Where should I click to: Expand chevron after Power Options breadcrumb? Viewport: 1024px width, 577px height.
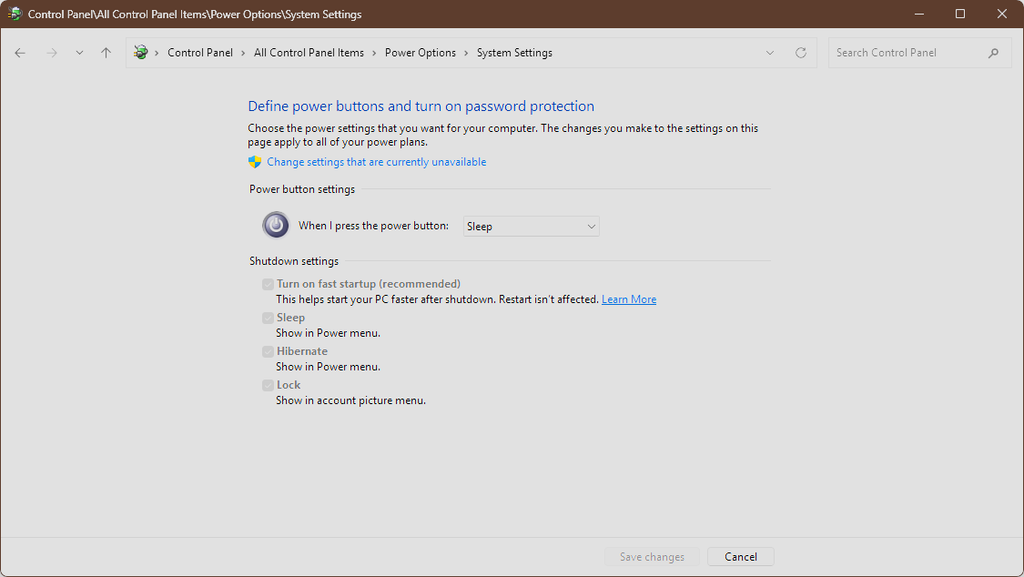click(466, 53)
